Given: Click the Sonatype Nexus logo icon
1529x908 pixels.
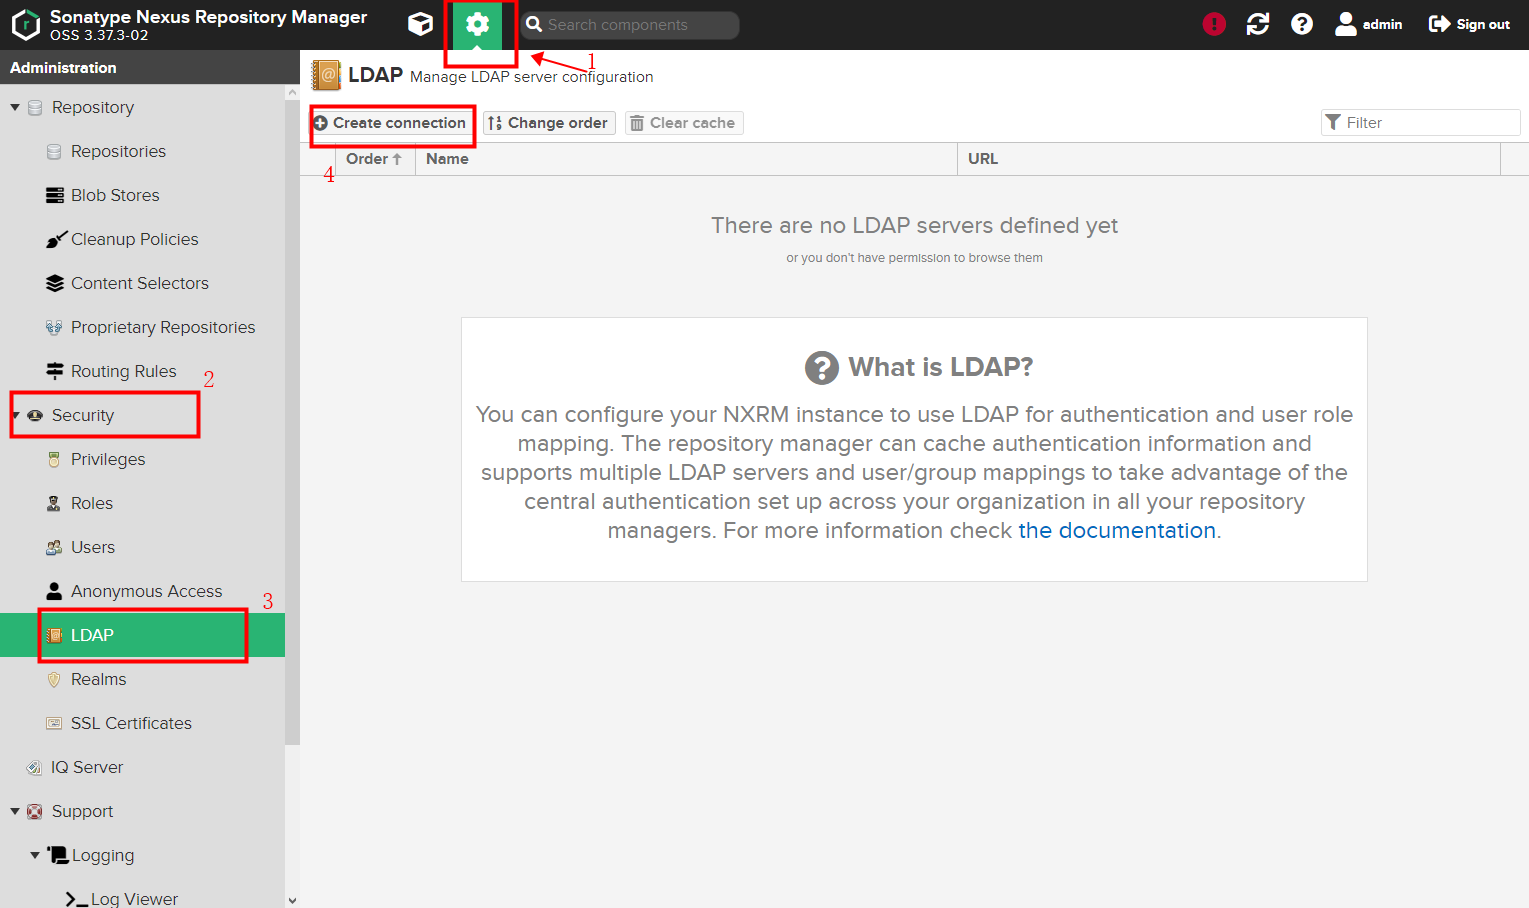Looking at the screenshot, I should [x=26, y=24].
